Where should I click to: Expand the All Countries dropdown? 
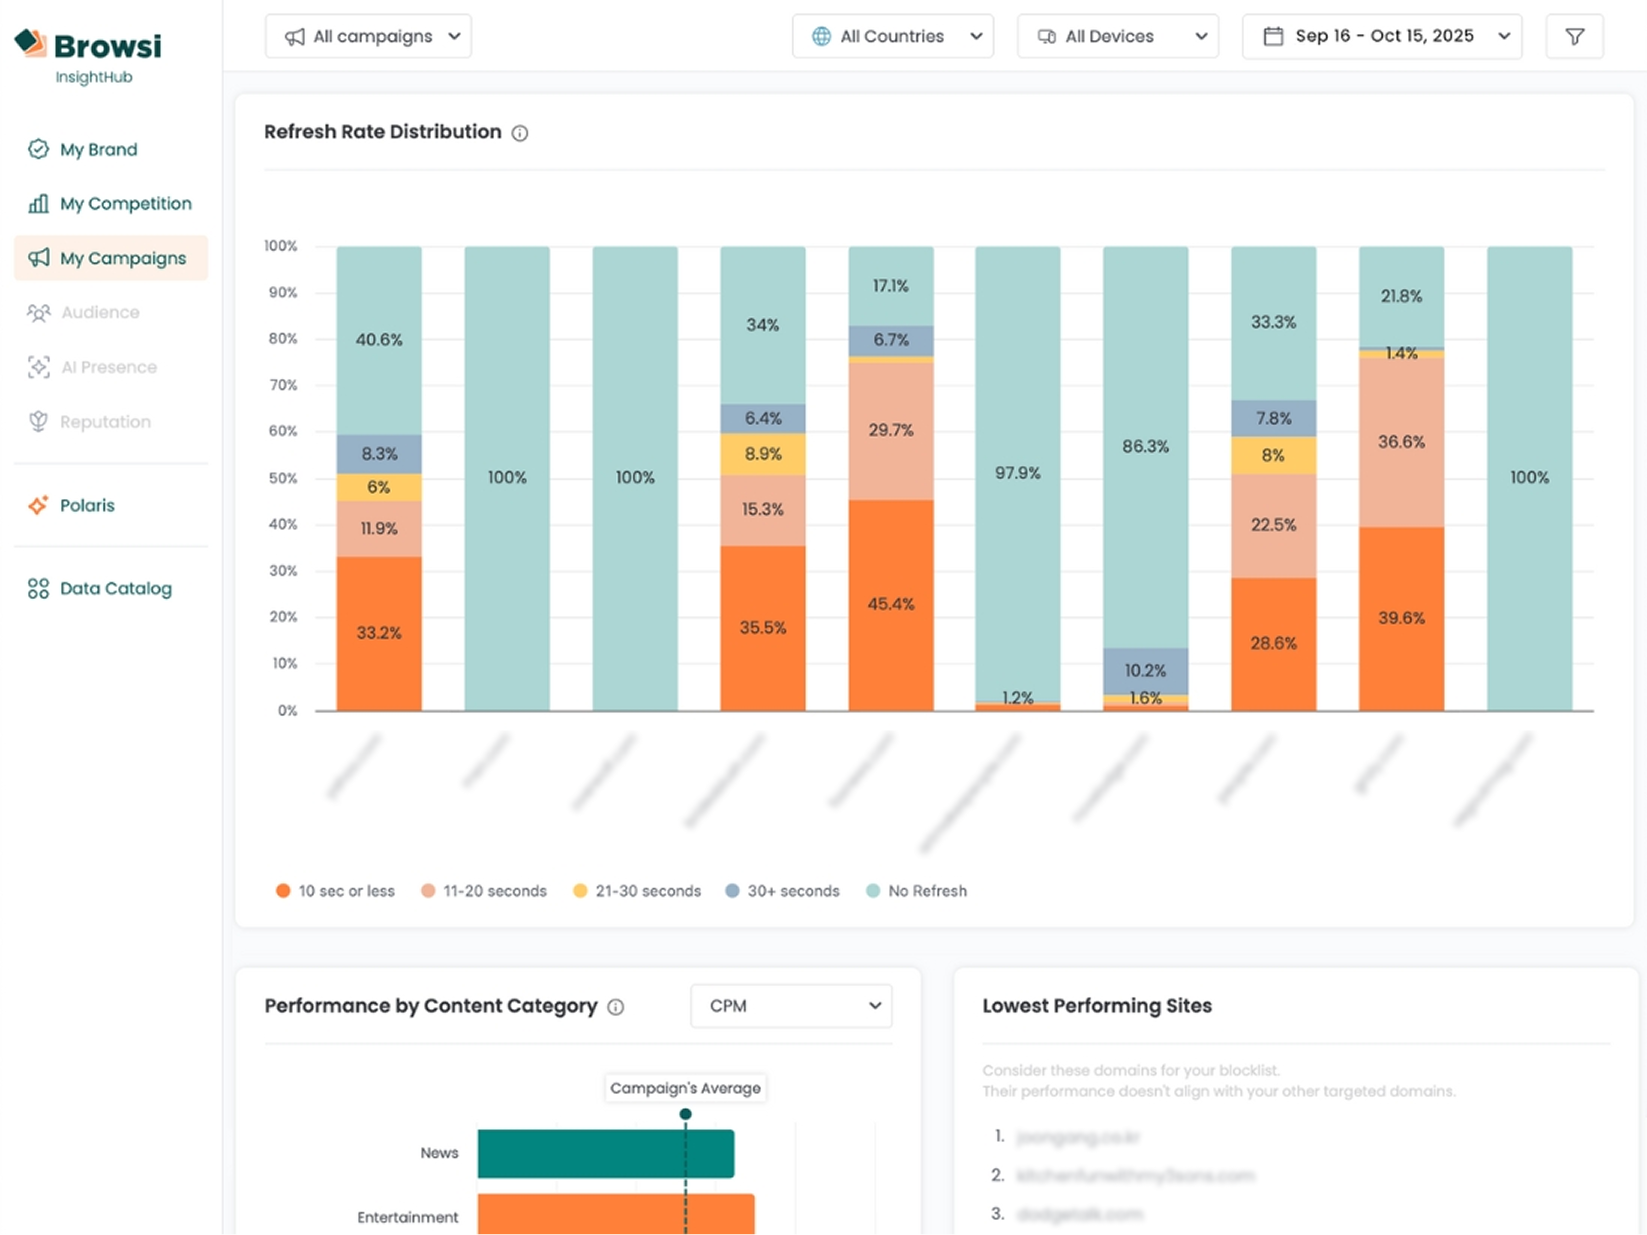pyautogui.click(x=892, y=37)
